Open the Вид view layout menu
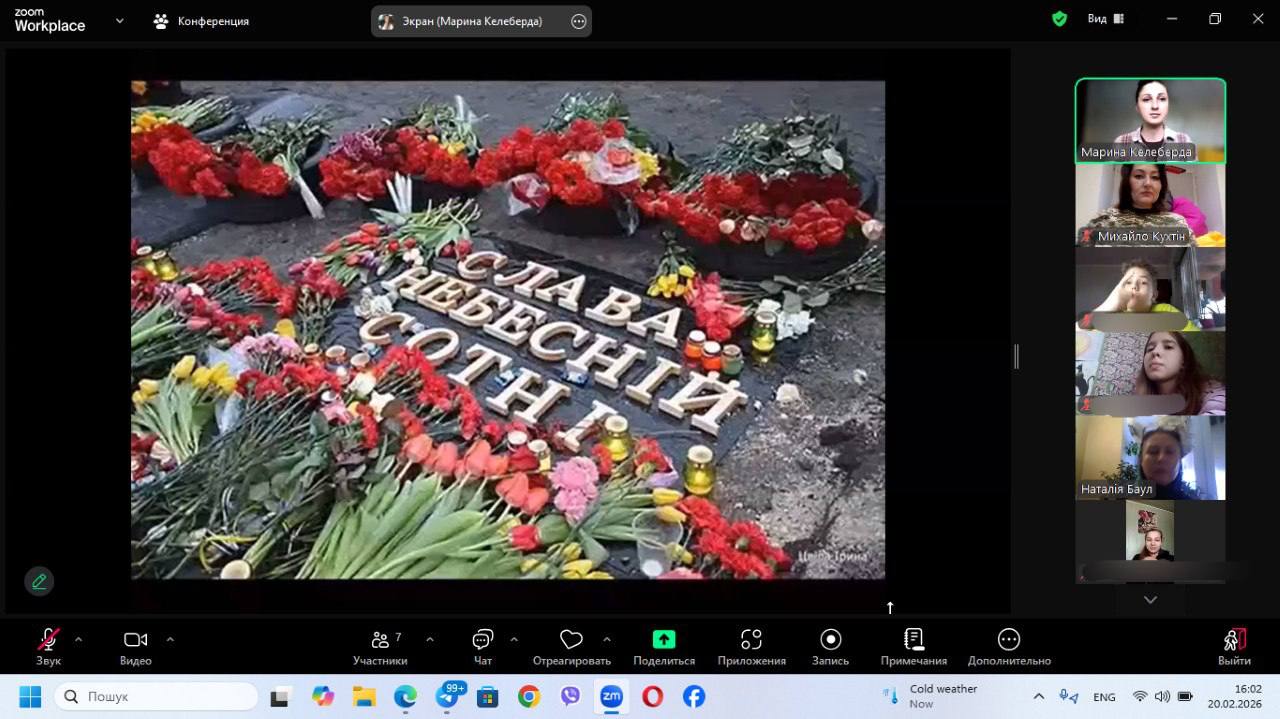Image resolution: width=1280 pixels, height=719 pixels. (x=1105, y=19)
